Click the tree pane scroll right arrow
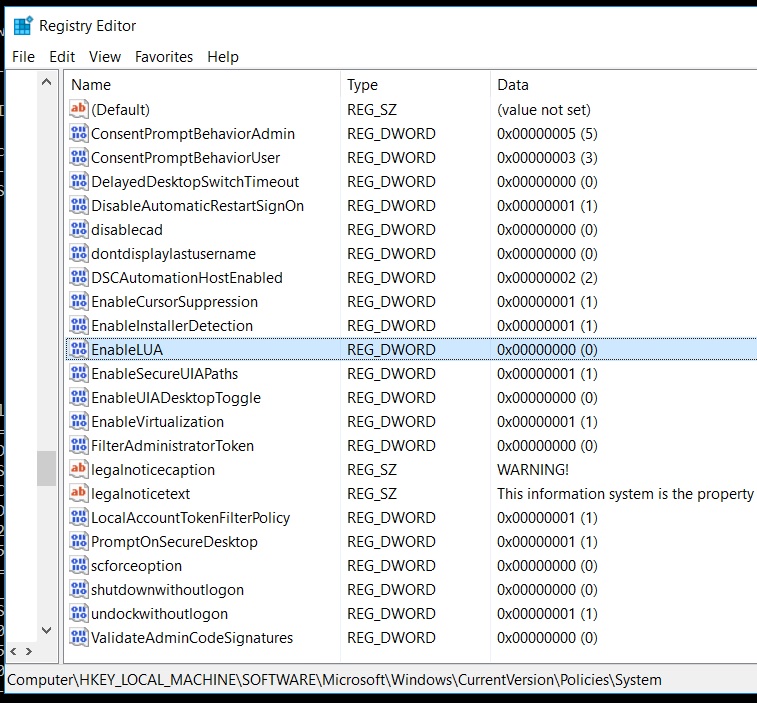The height and width of the screenshot is (703, 757). pyautogui.click(x=29, y=651)
